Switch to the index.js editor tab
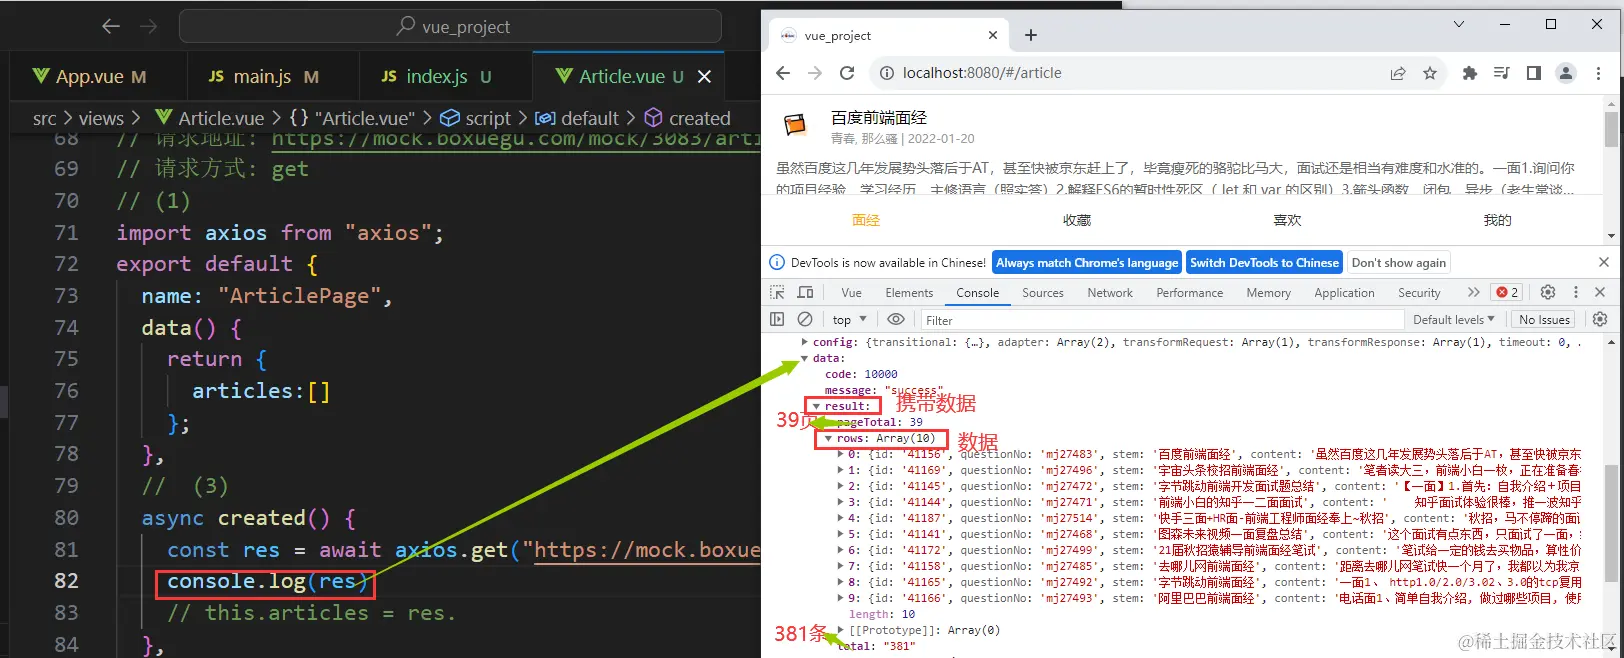 pyautogui.click(x=437, y=76)
